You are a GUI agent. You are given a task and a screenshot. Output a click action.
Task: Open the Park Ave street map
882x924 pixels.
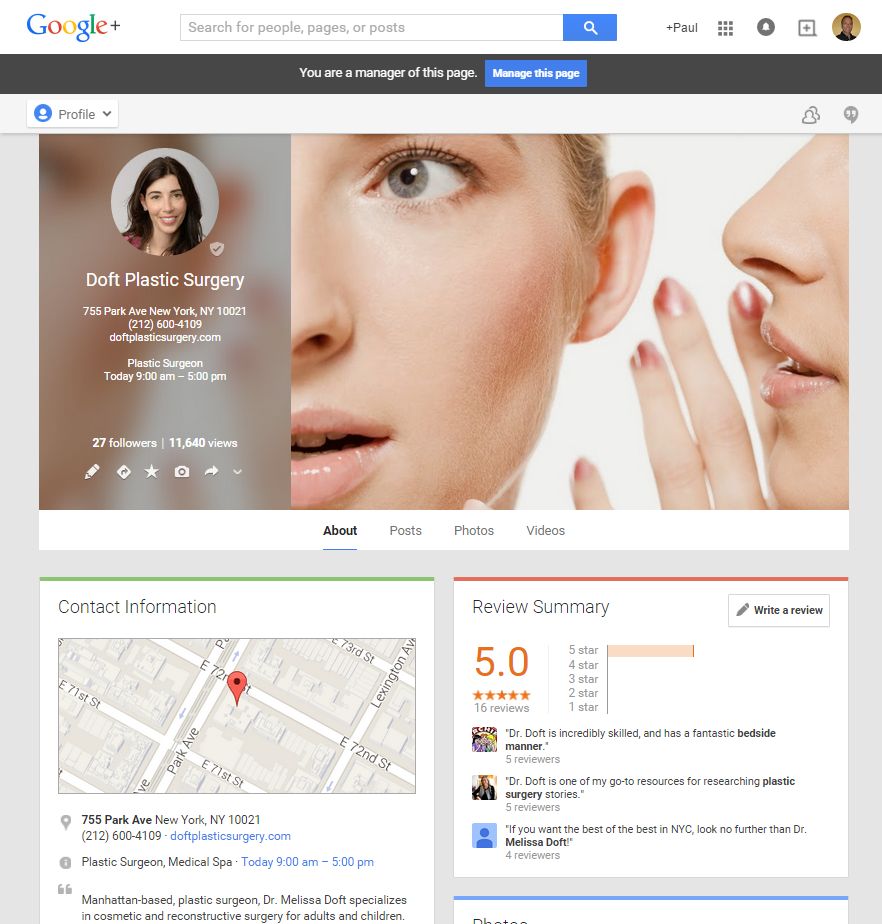pos(237,715)
